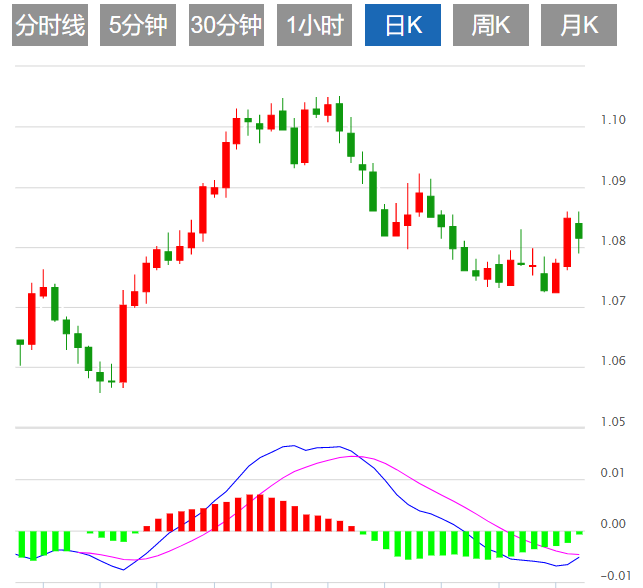Switch to the 月K monthly tab

[x=579, y=25]
